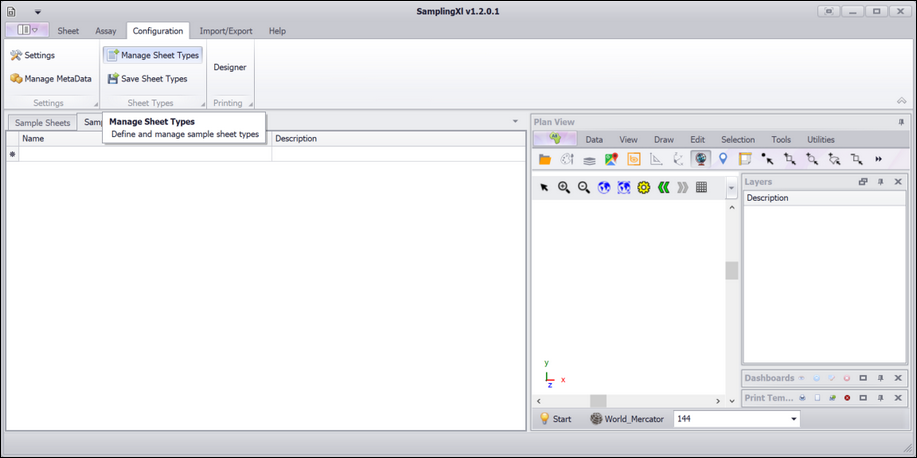917x458 pixels.
Task: Click the first blue globe icon
Action: 604,187
